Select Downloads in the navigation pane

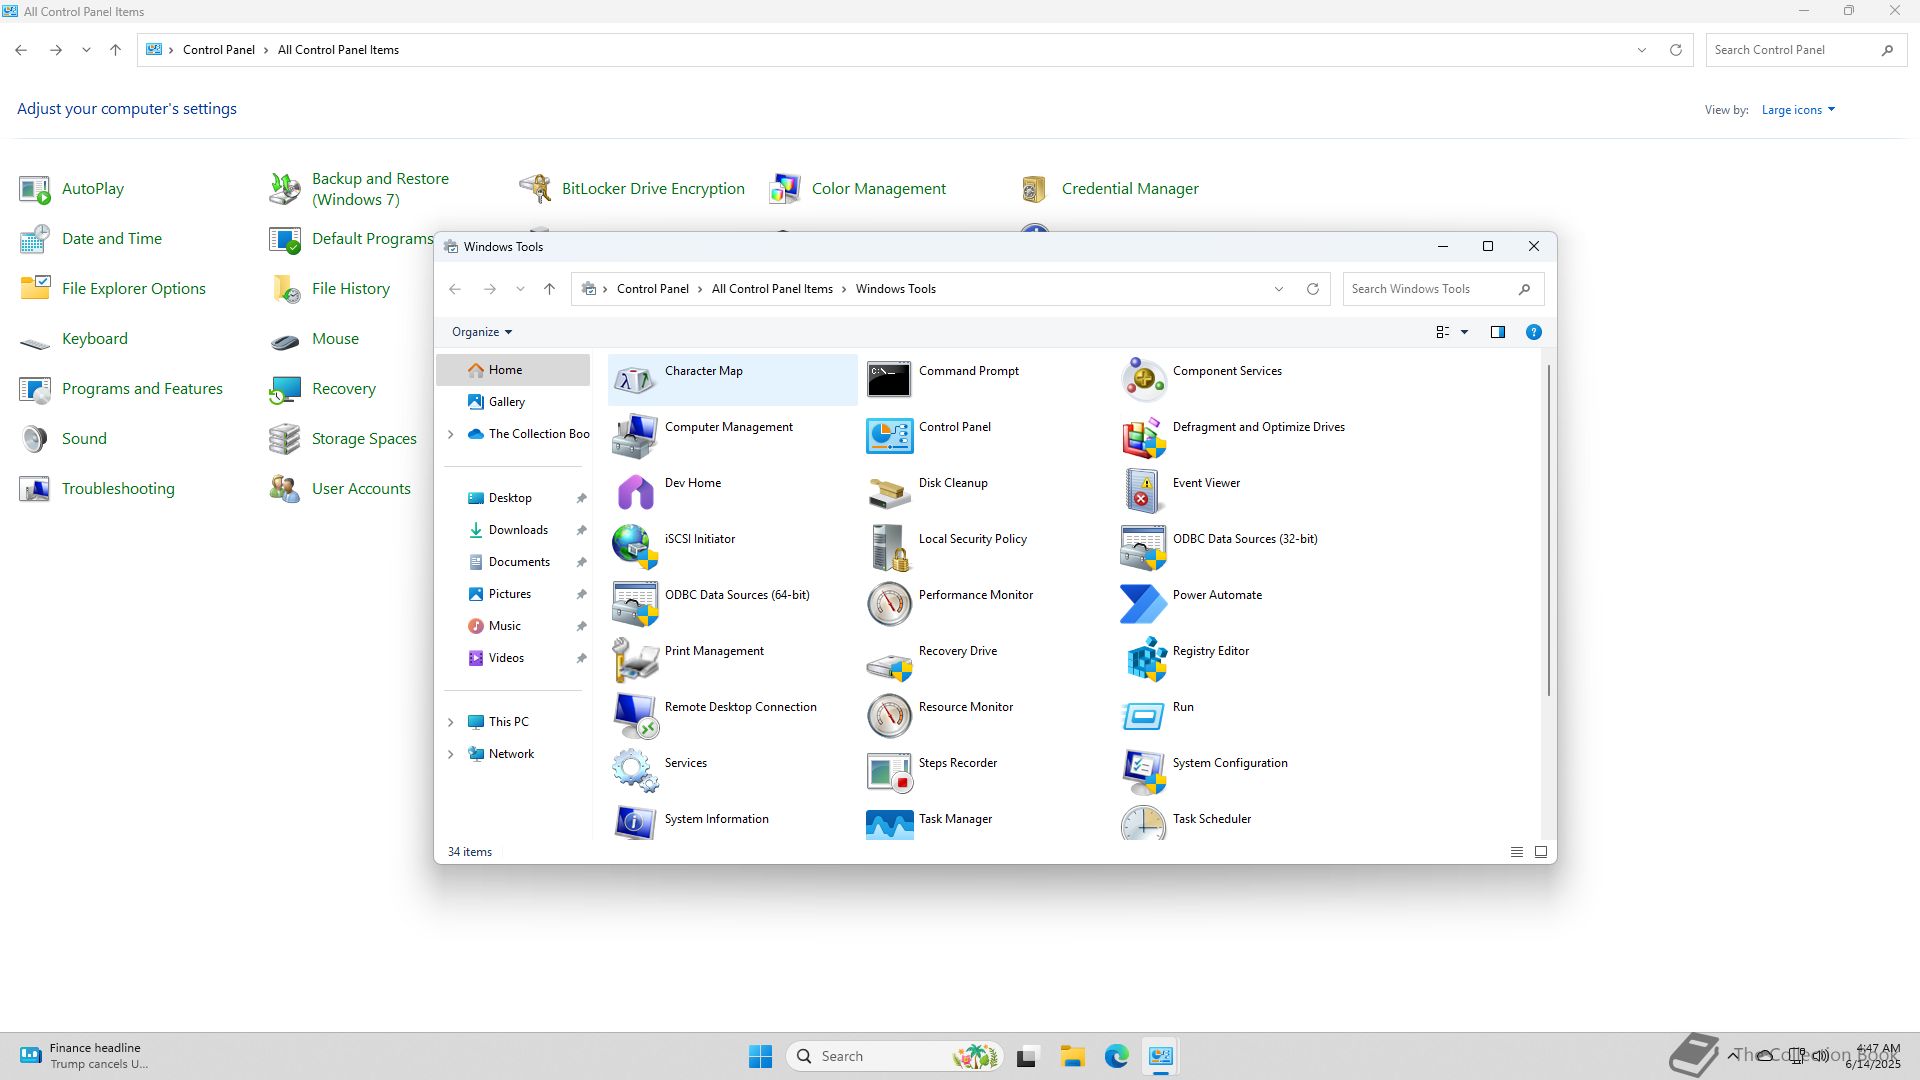pos(518,530)
